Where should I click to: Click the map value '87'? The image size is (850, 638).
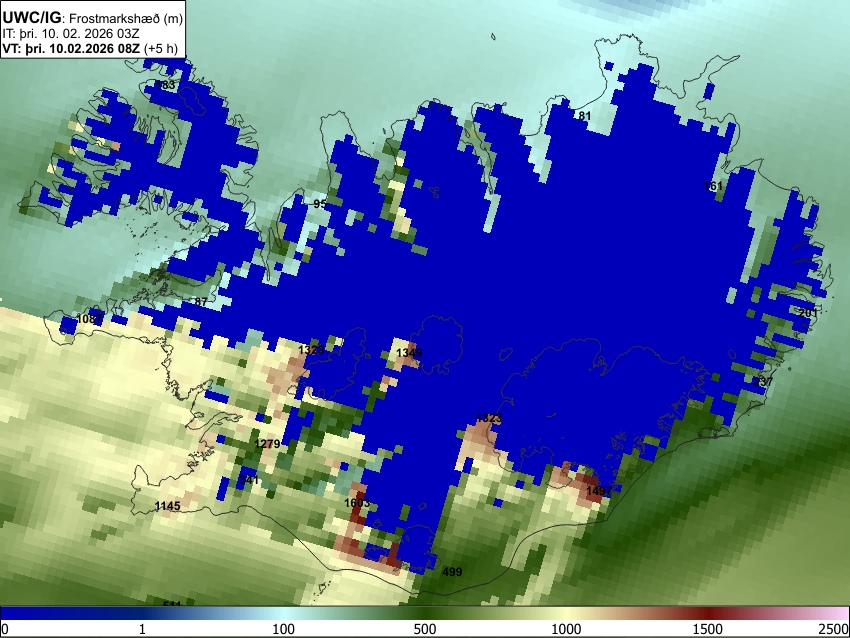(x=201, y=302)
